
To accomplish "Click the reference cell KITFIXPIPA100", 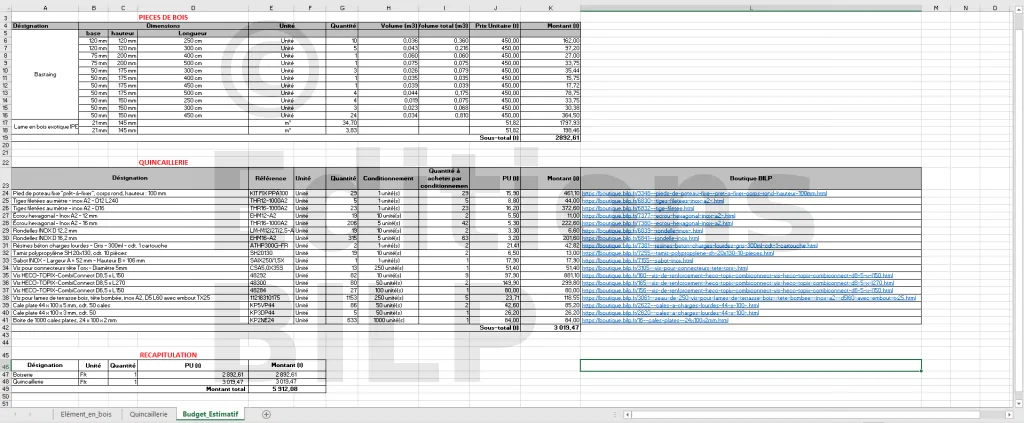I will pyautogui.click(x=270, y=192).
